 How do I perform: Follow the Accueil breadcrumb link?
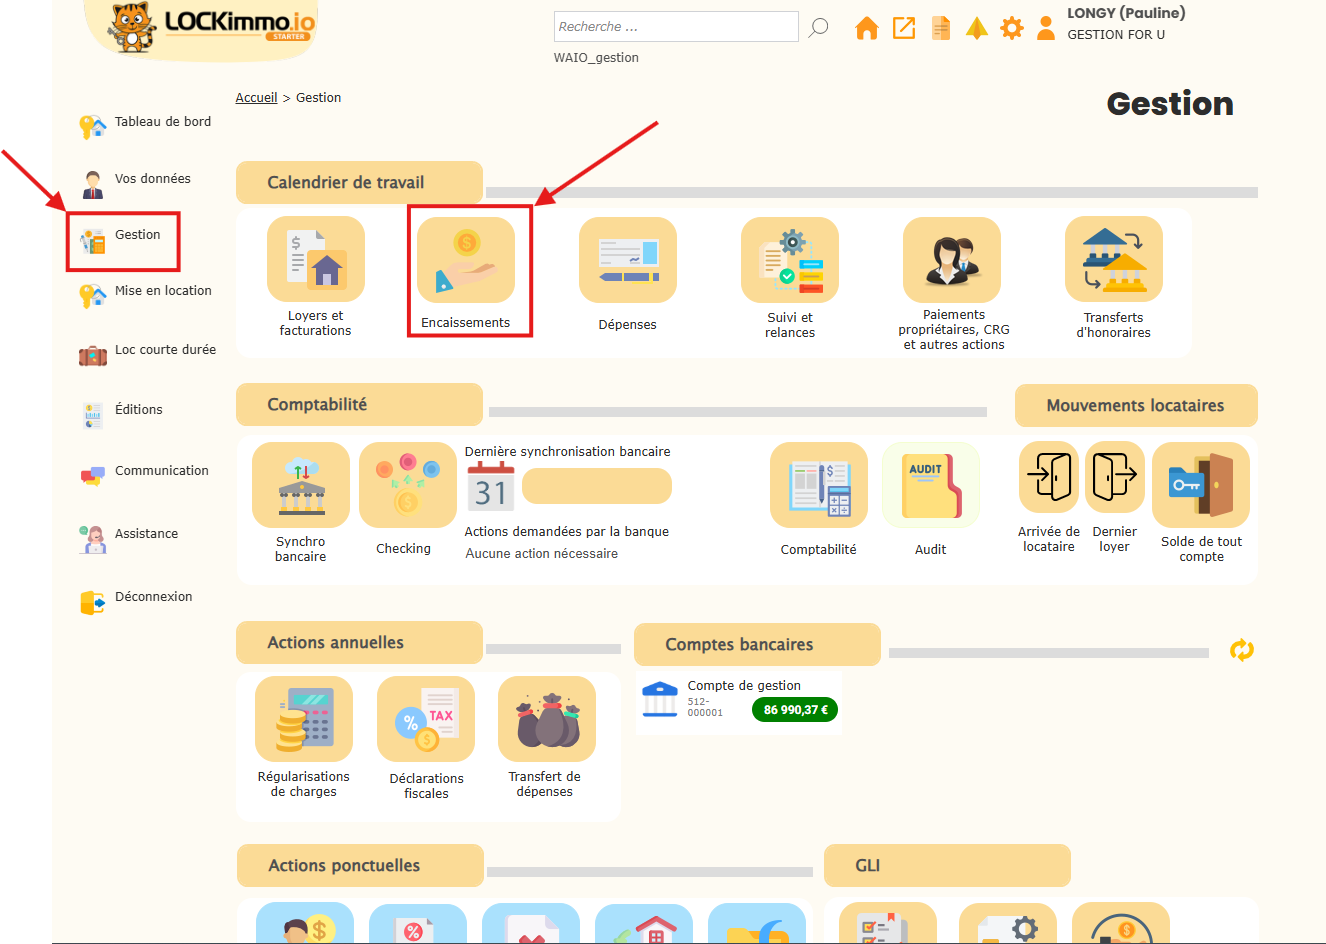[x=256, y=98]
